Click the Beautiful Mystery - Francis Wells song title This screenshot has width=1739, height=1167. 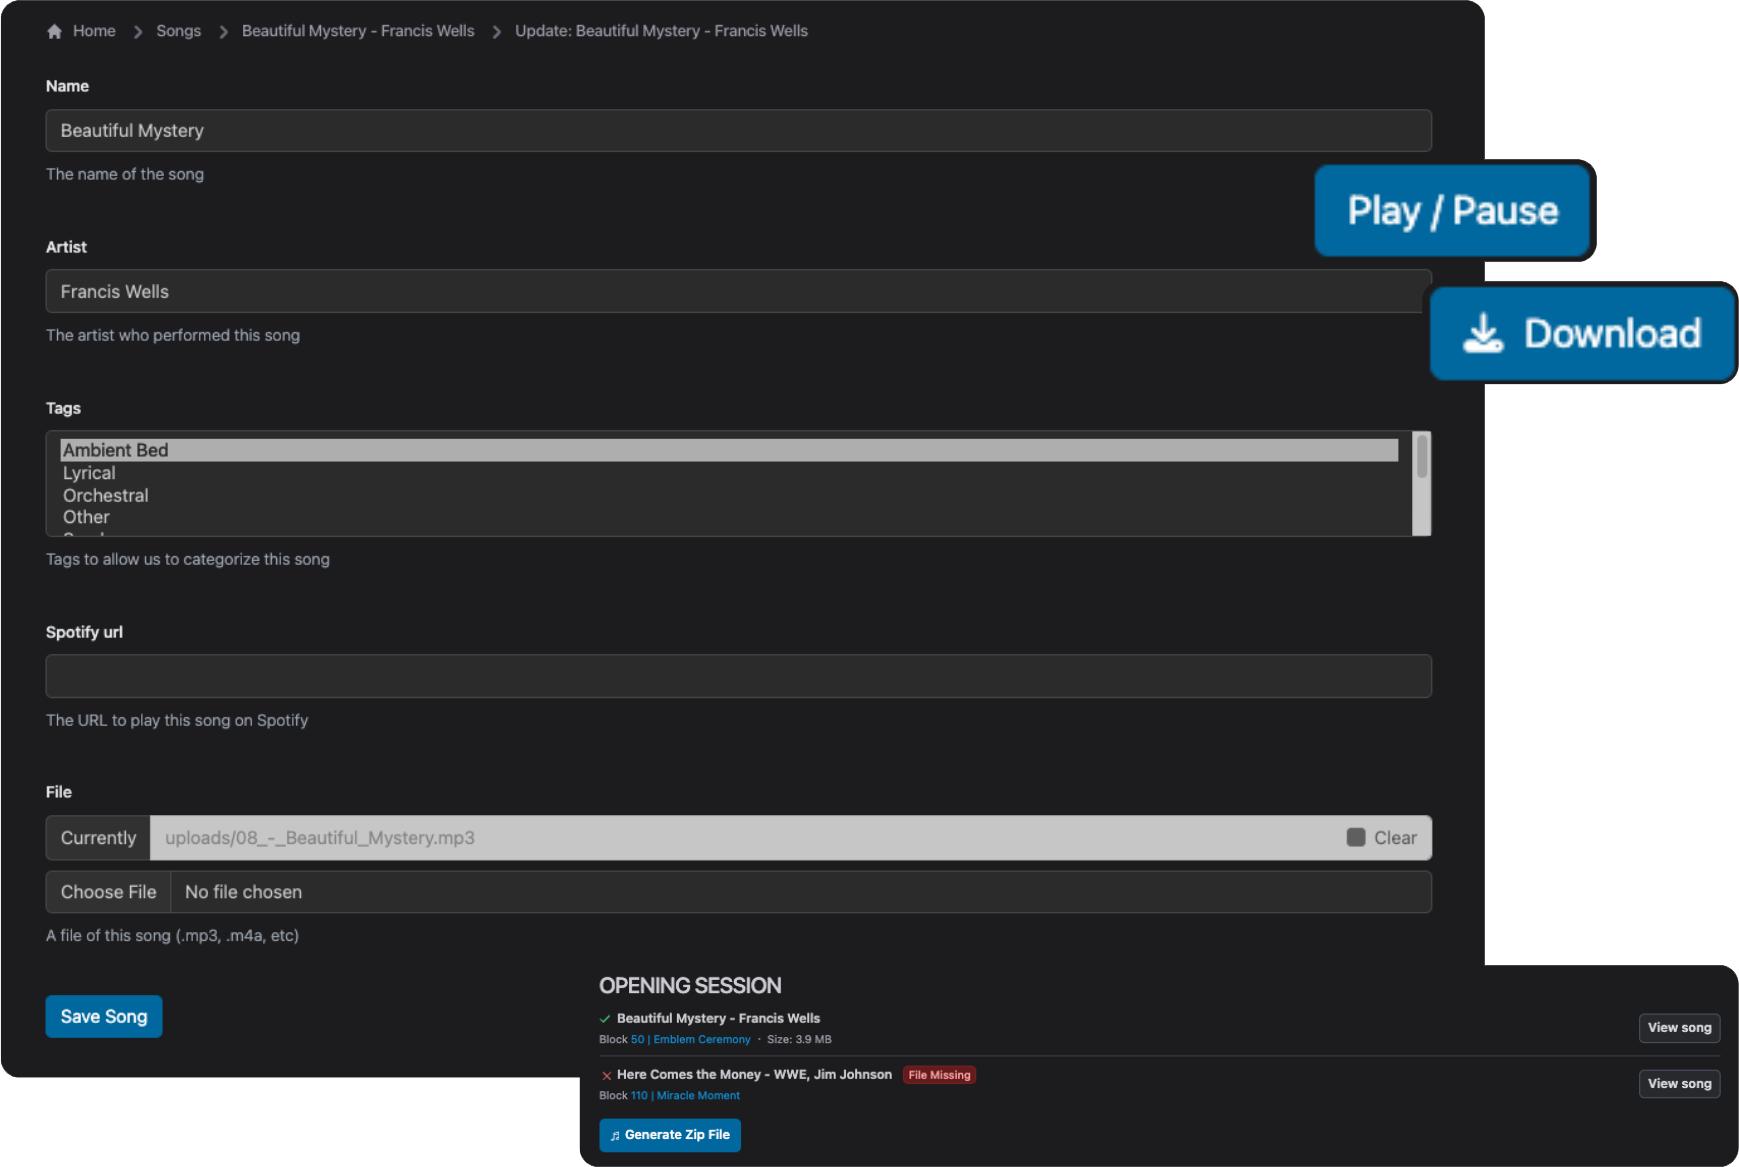[718, 1018]
